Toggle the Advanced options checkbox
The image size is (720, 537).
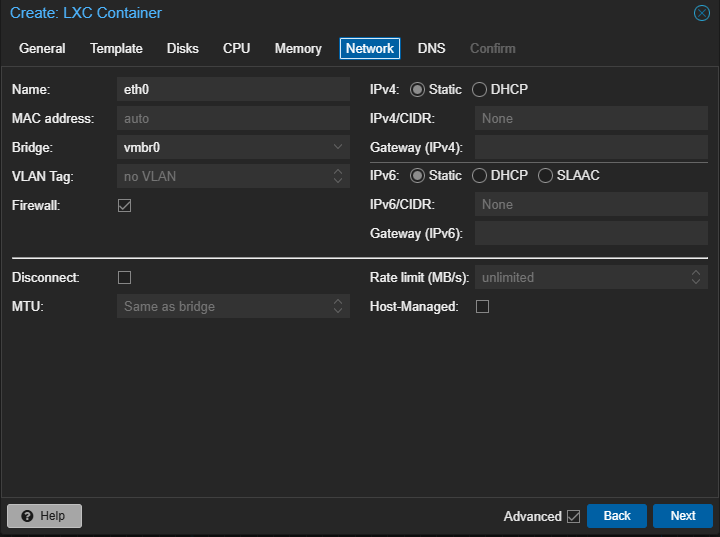pyautogui.click(x=574, y=516)
